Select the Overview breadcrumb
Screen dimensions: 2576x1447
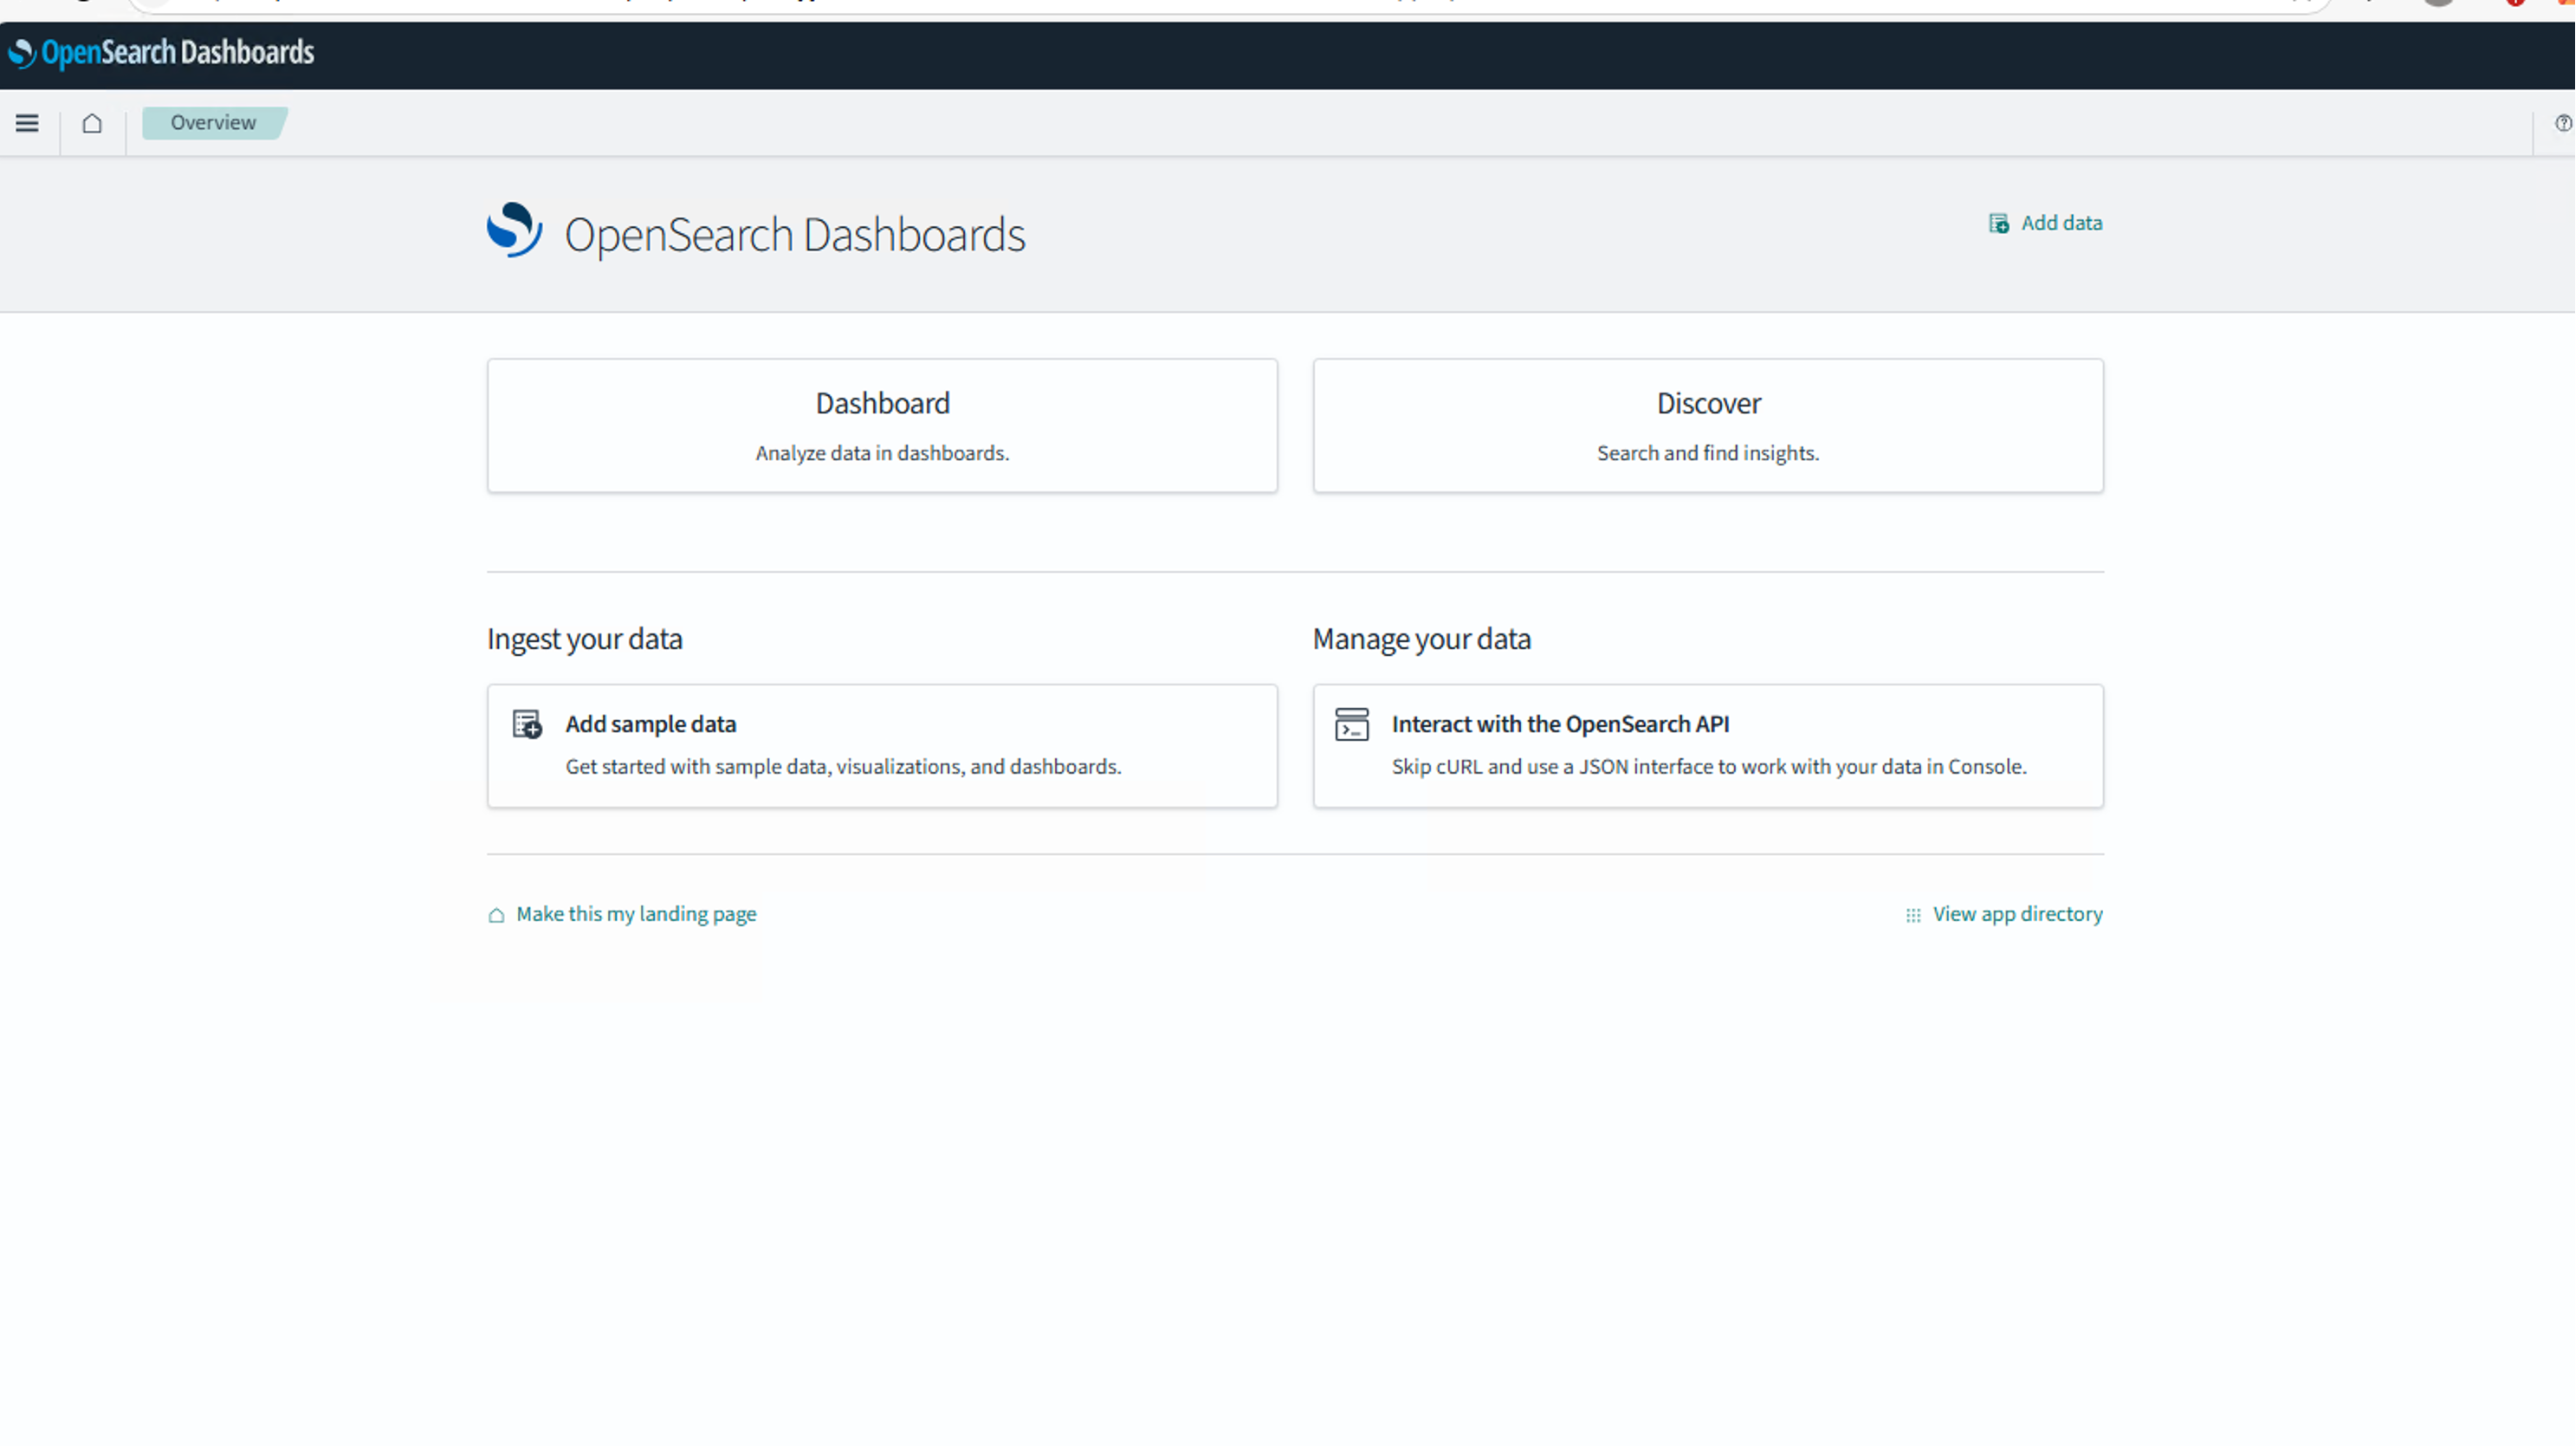[213, 123]
